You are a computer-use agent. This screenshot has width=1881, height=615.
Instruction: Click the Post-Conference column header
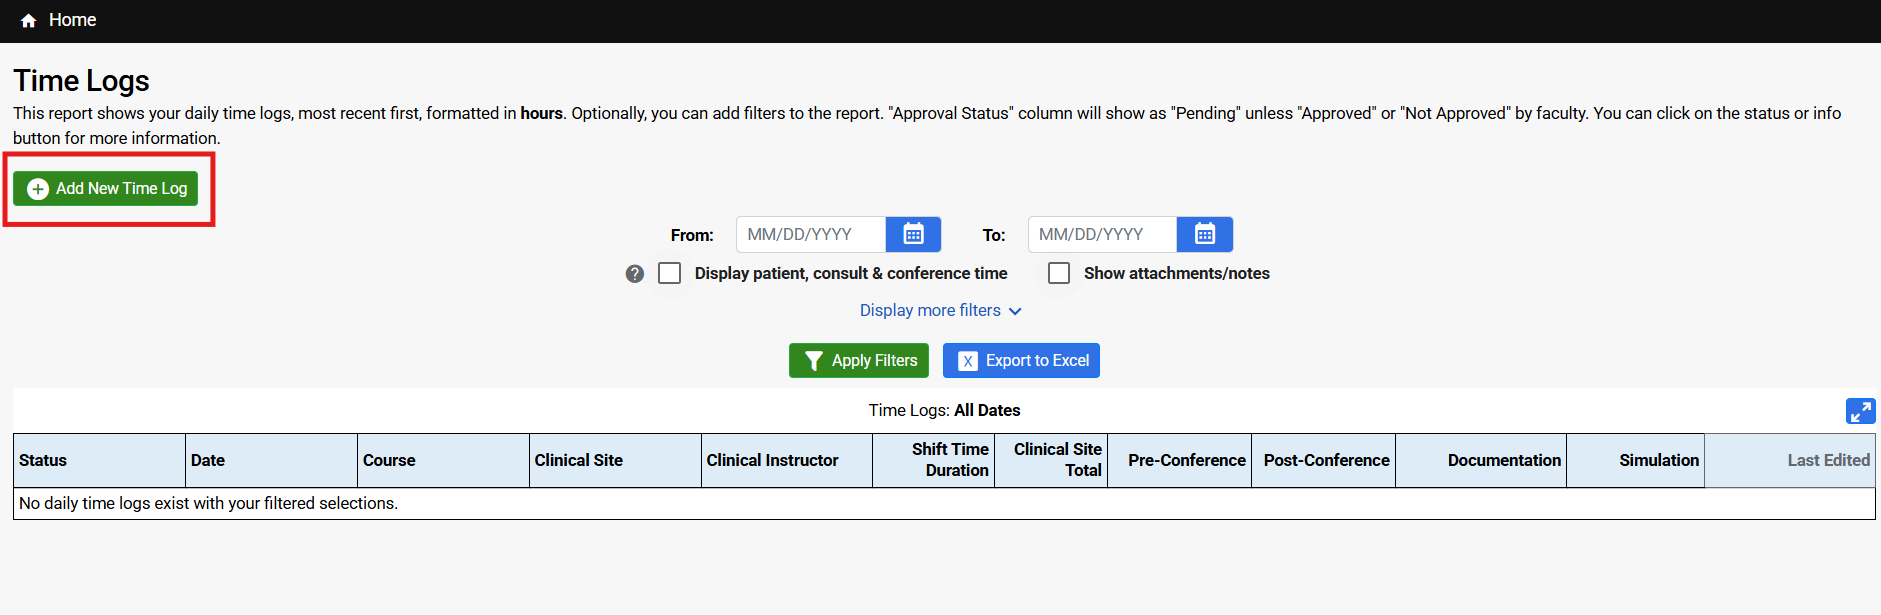(1323, 460)
